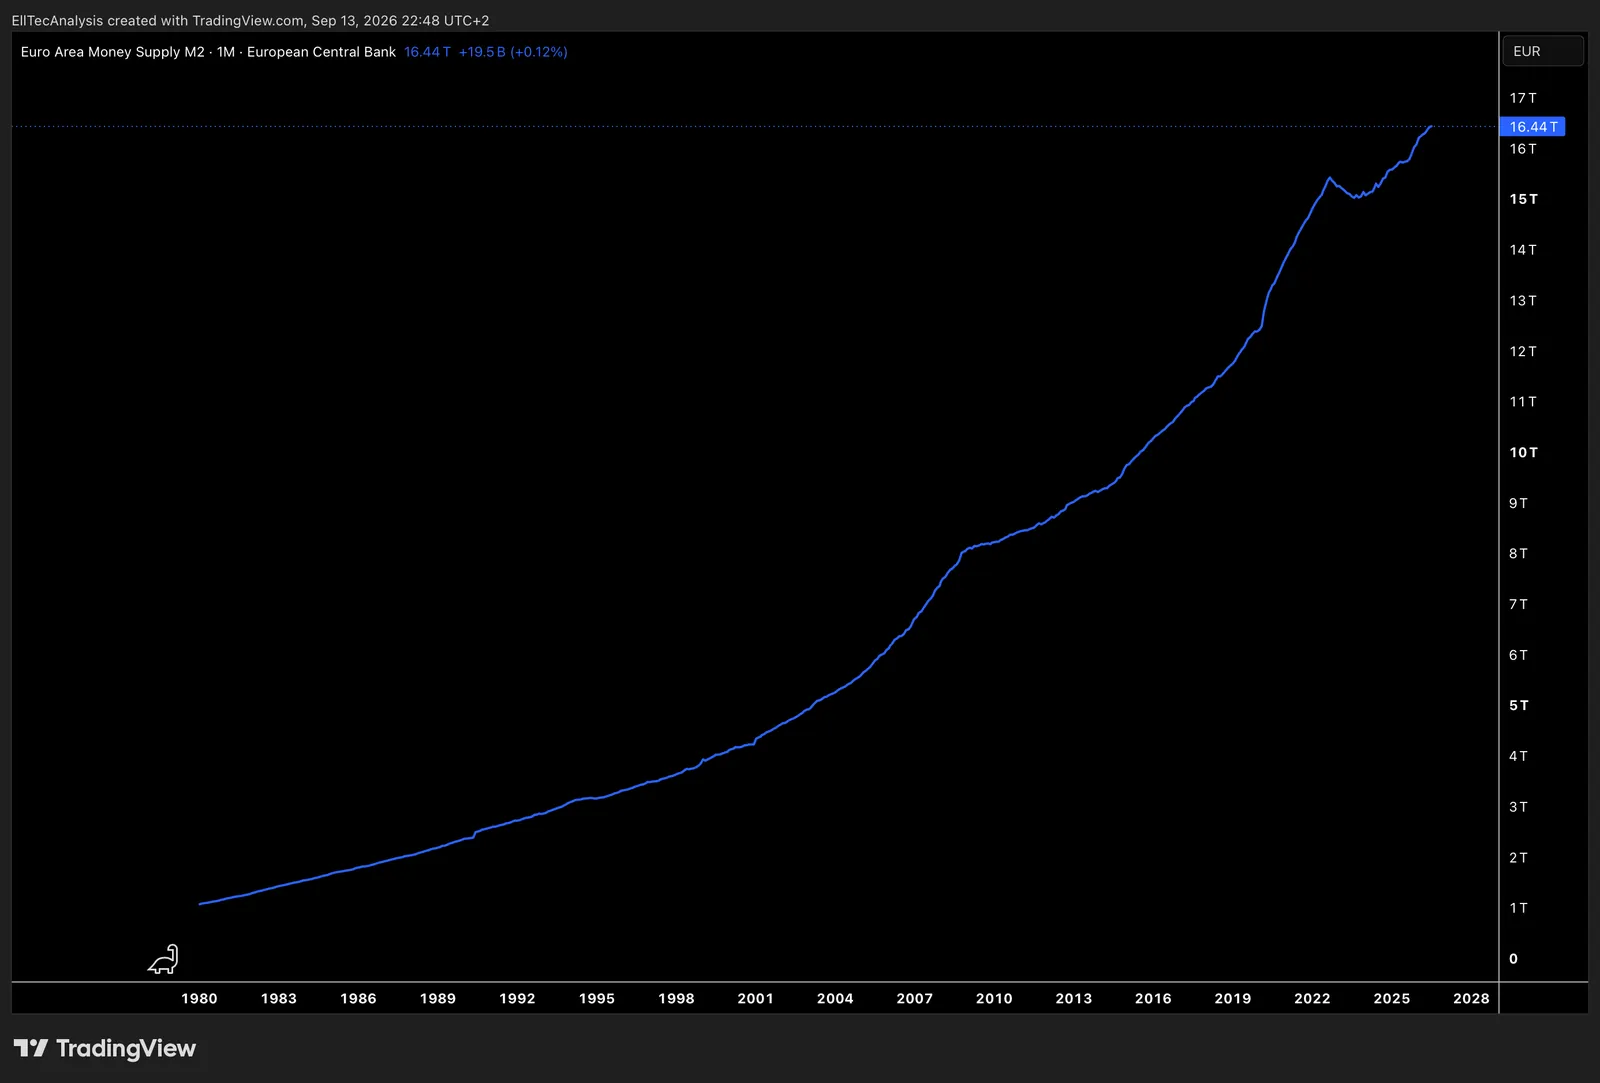Image resolution: width=1600 pixels, height=1083 pixels.
Task: Click the 13 T price axis label
Action: coord(1523,300)
